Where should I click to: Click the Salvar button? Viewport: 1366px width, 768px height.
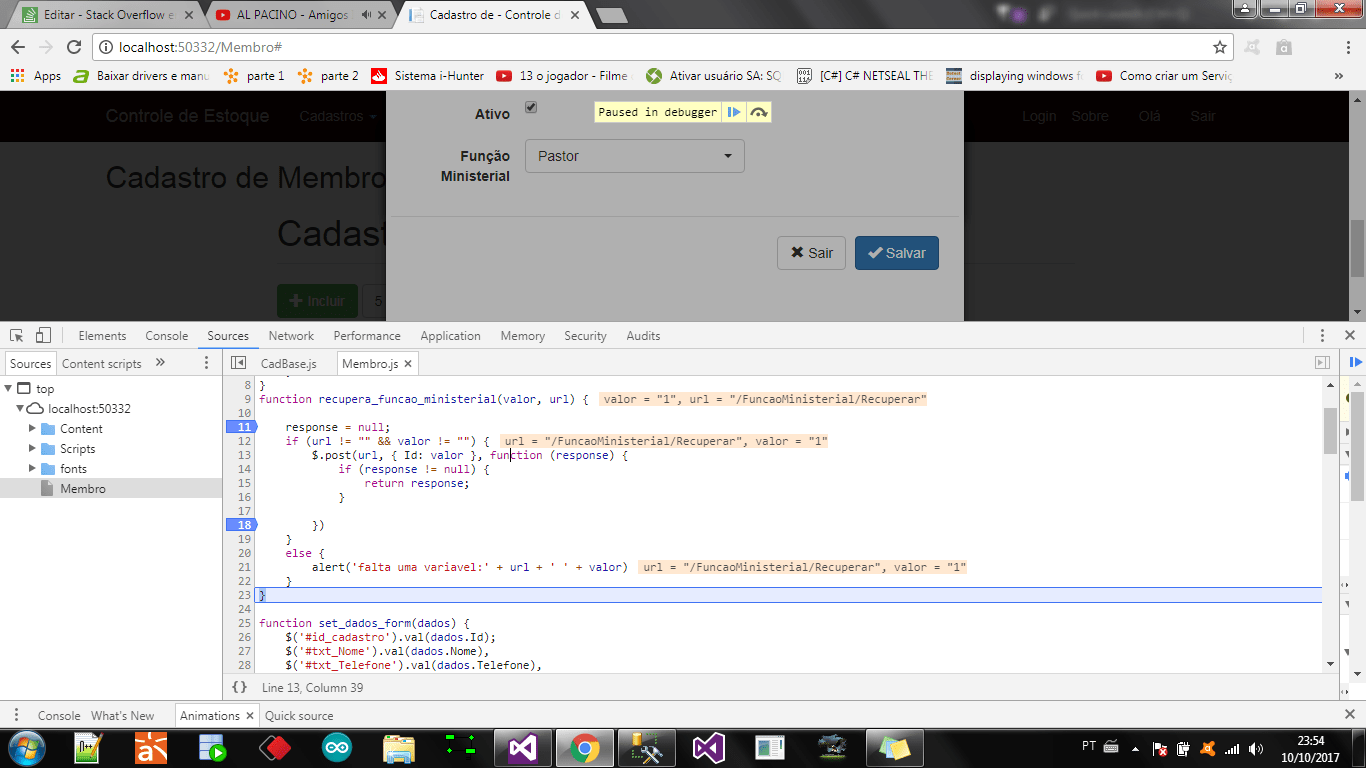[897, 253]
